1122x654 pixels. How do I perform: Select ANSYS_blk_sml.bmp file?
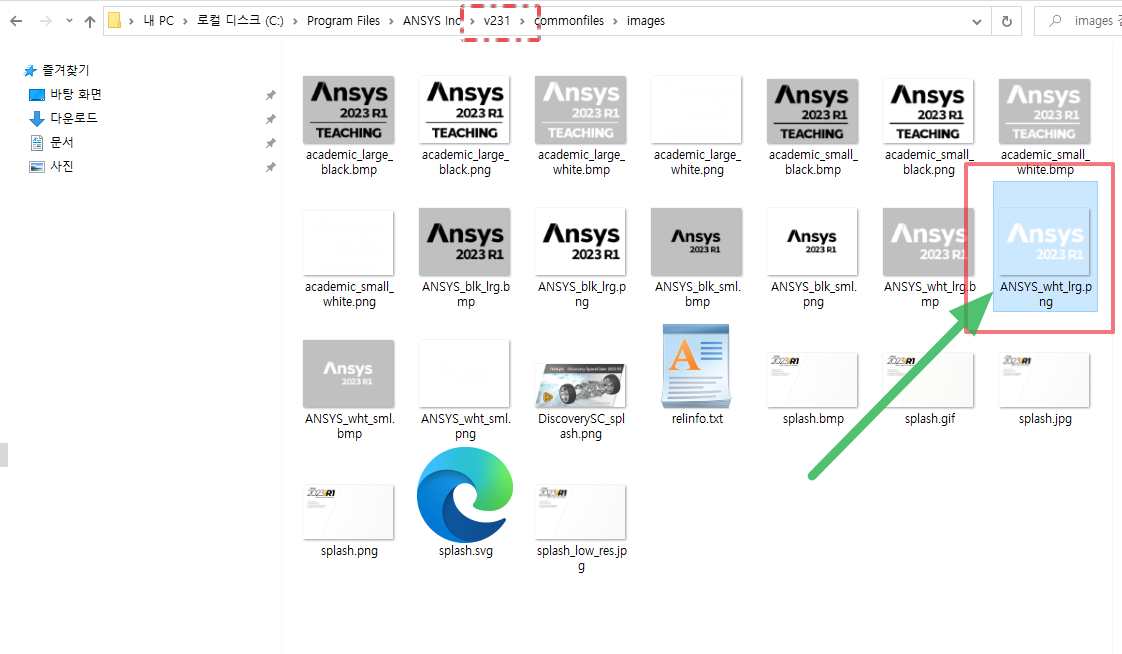pyautogui.click(x=696, y=258)
